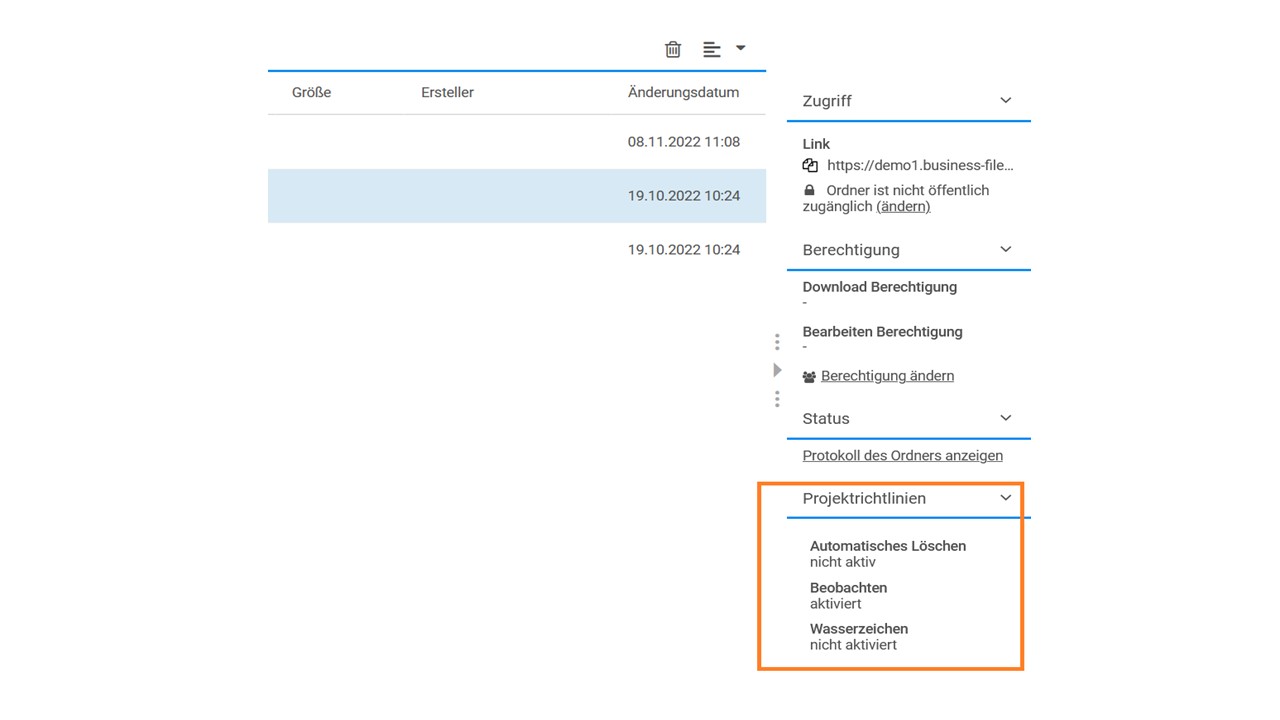The height and width of the screenshot is (720, 1280).
Task: Collapse the Zugriff section
Action: coord(1006,100)
